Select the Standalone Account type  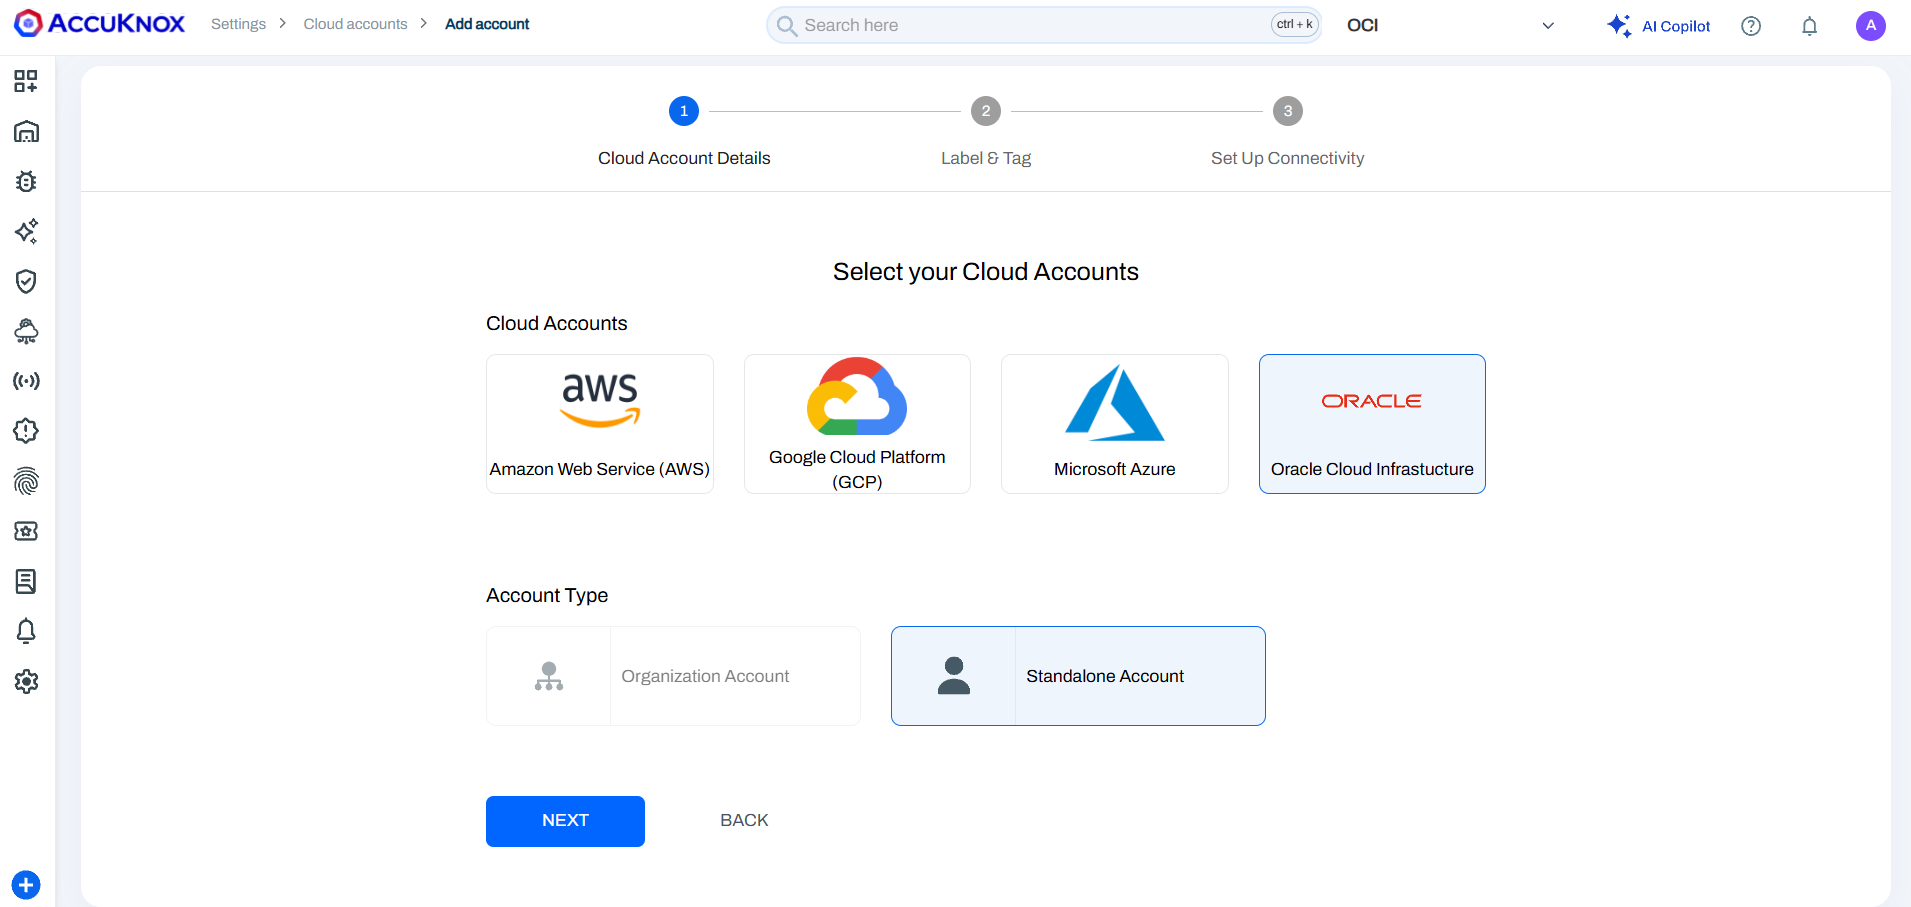point(1078,676)
